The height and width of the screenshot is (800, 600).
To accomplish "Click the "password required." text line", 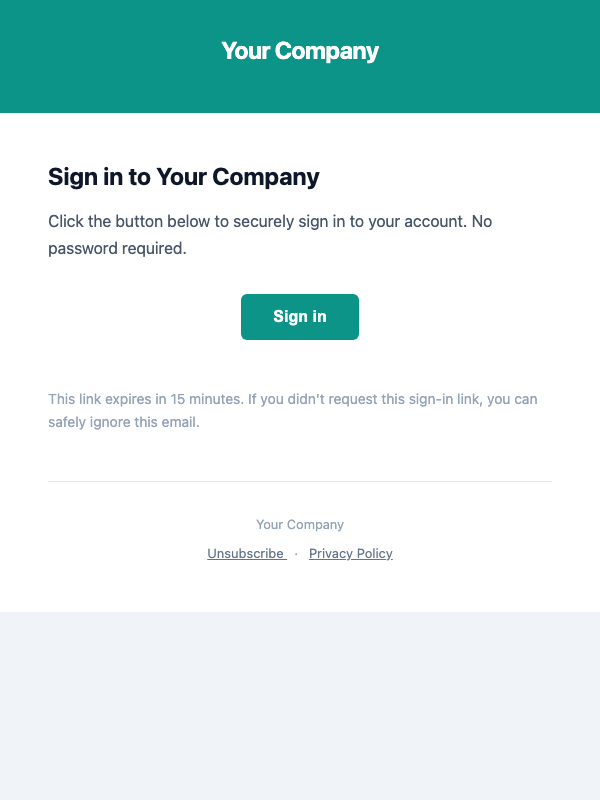I will click(117, 248).
